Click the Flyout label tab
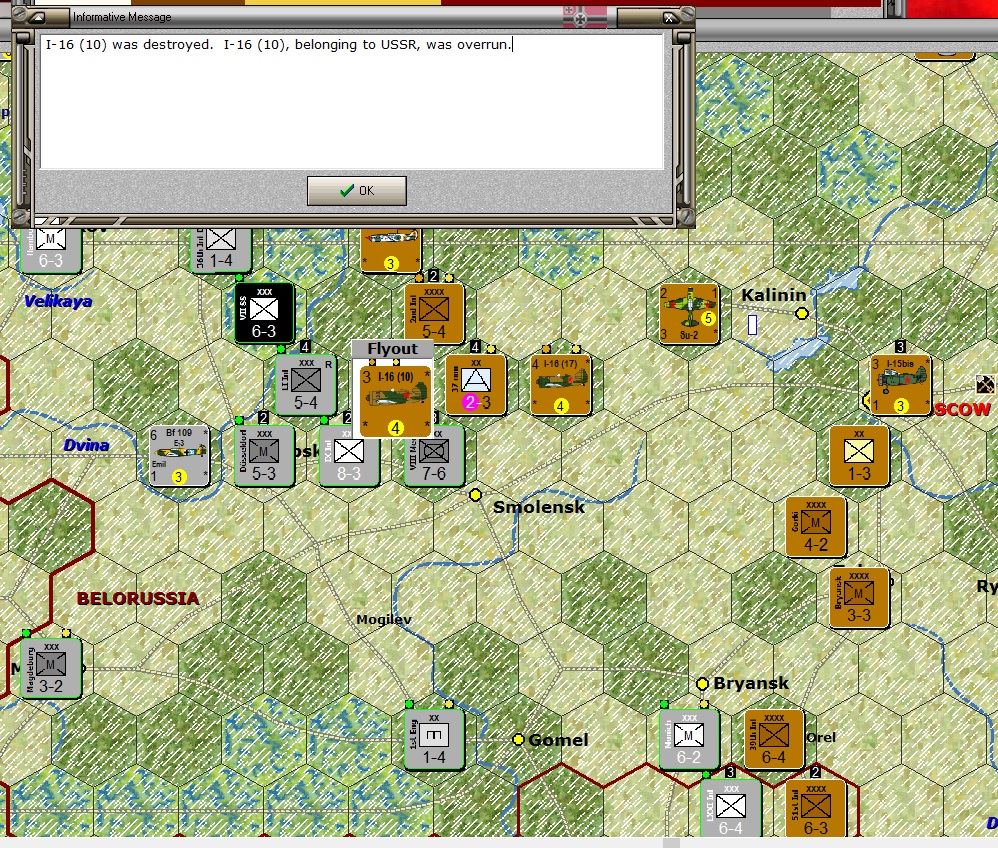This screenshot has width=998, height=848. 393,349
